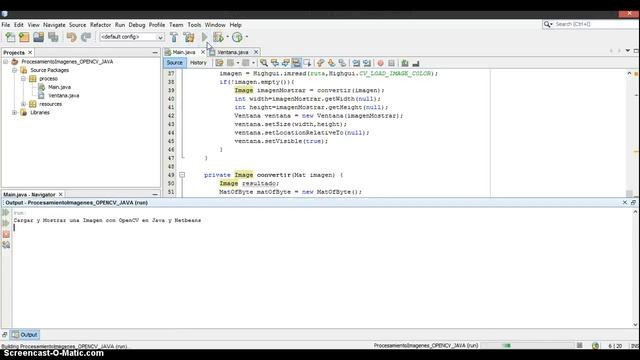The height and width of the screenshot is (360, 640).
Task: Click the Build Project hammer icon
Action: click(174, 37)
